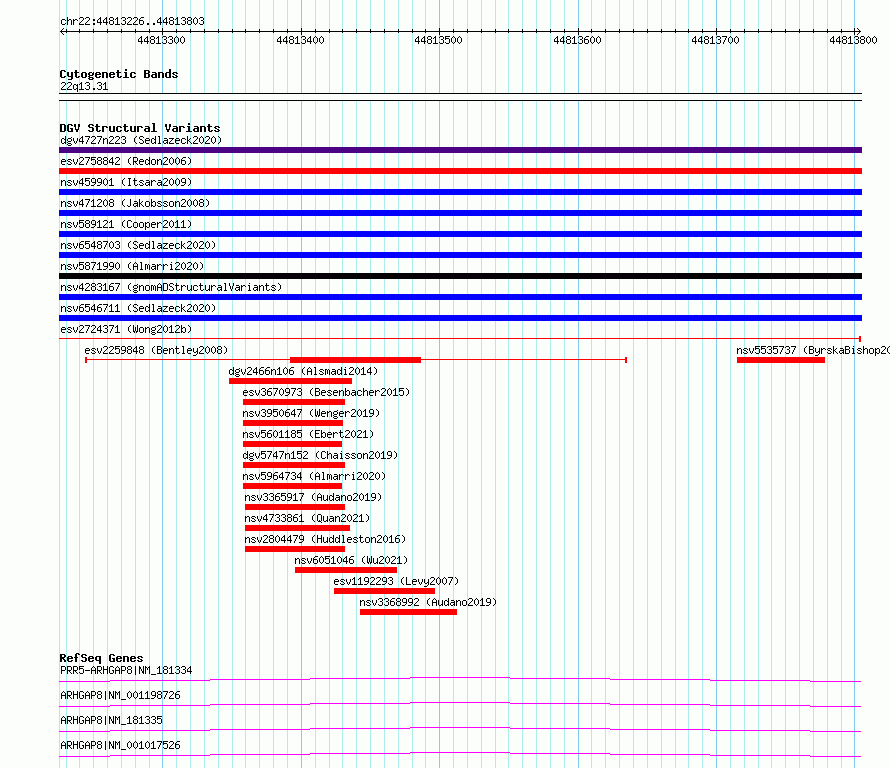Viewport: 890px width, 768px height.
Task: Open PRR5-ARHGAP8|NM_181334 gene entry
Action: [126, 670]
